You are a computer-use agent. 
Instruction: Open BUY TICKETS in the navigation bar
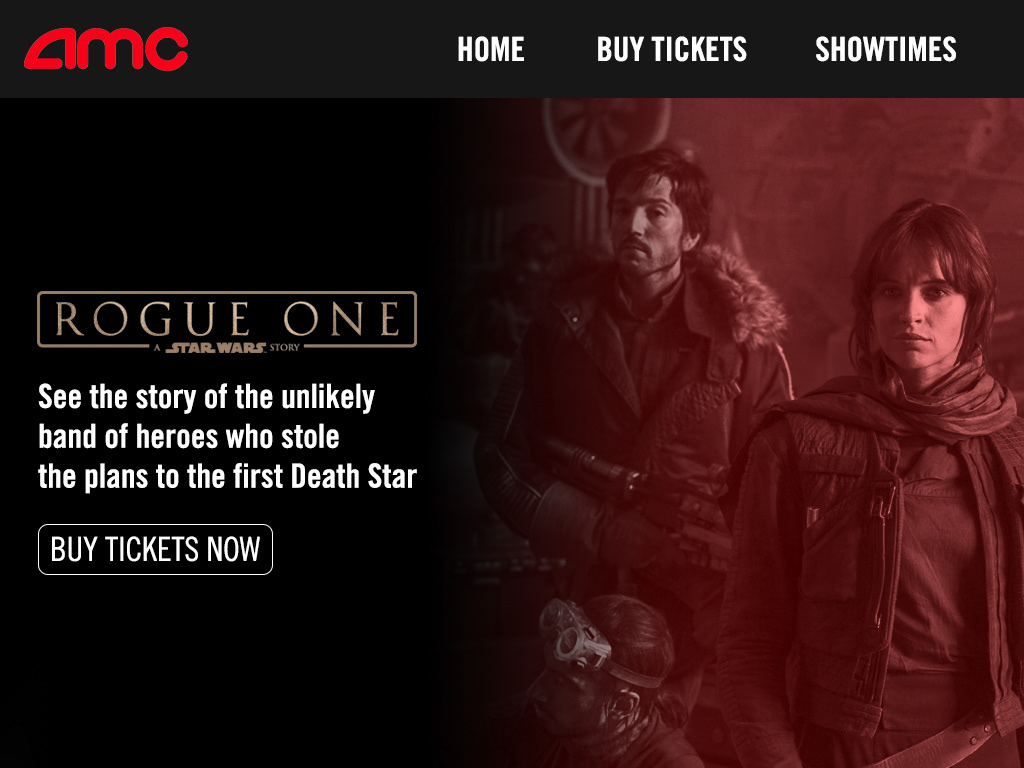tap(671, 50)
